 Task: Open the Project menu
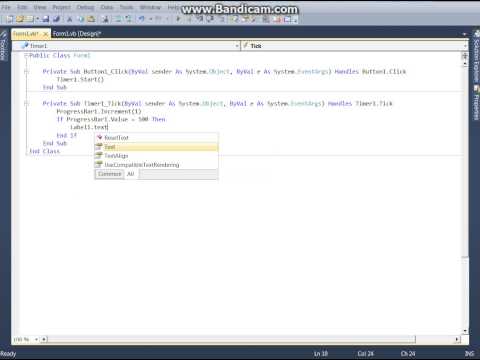click(62, 7)
